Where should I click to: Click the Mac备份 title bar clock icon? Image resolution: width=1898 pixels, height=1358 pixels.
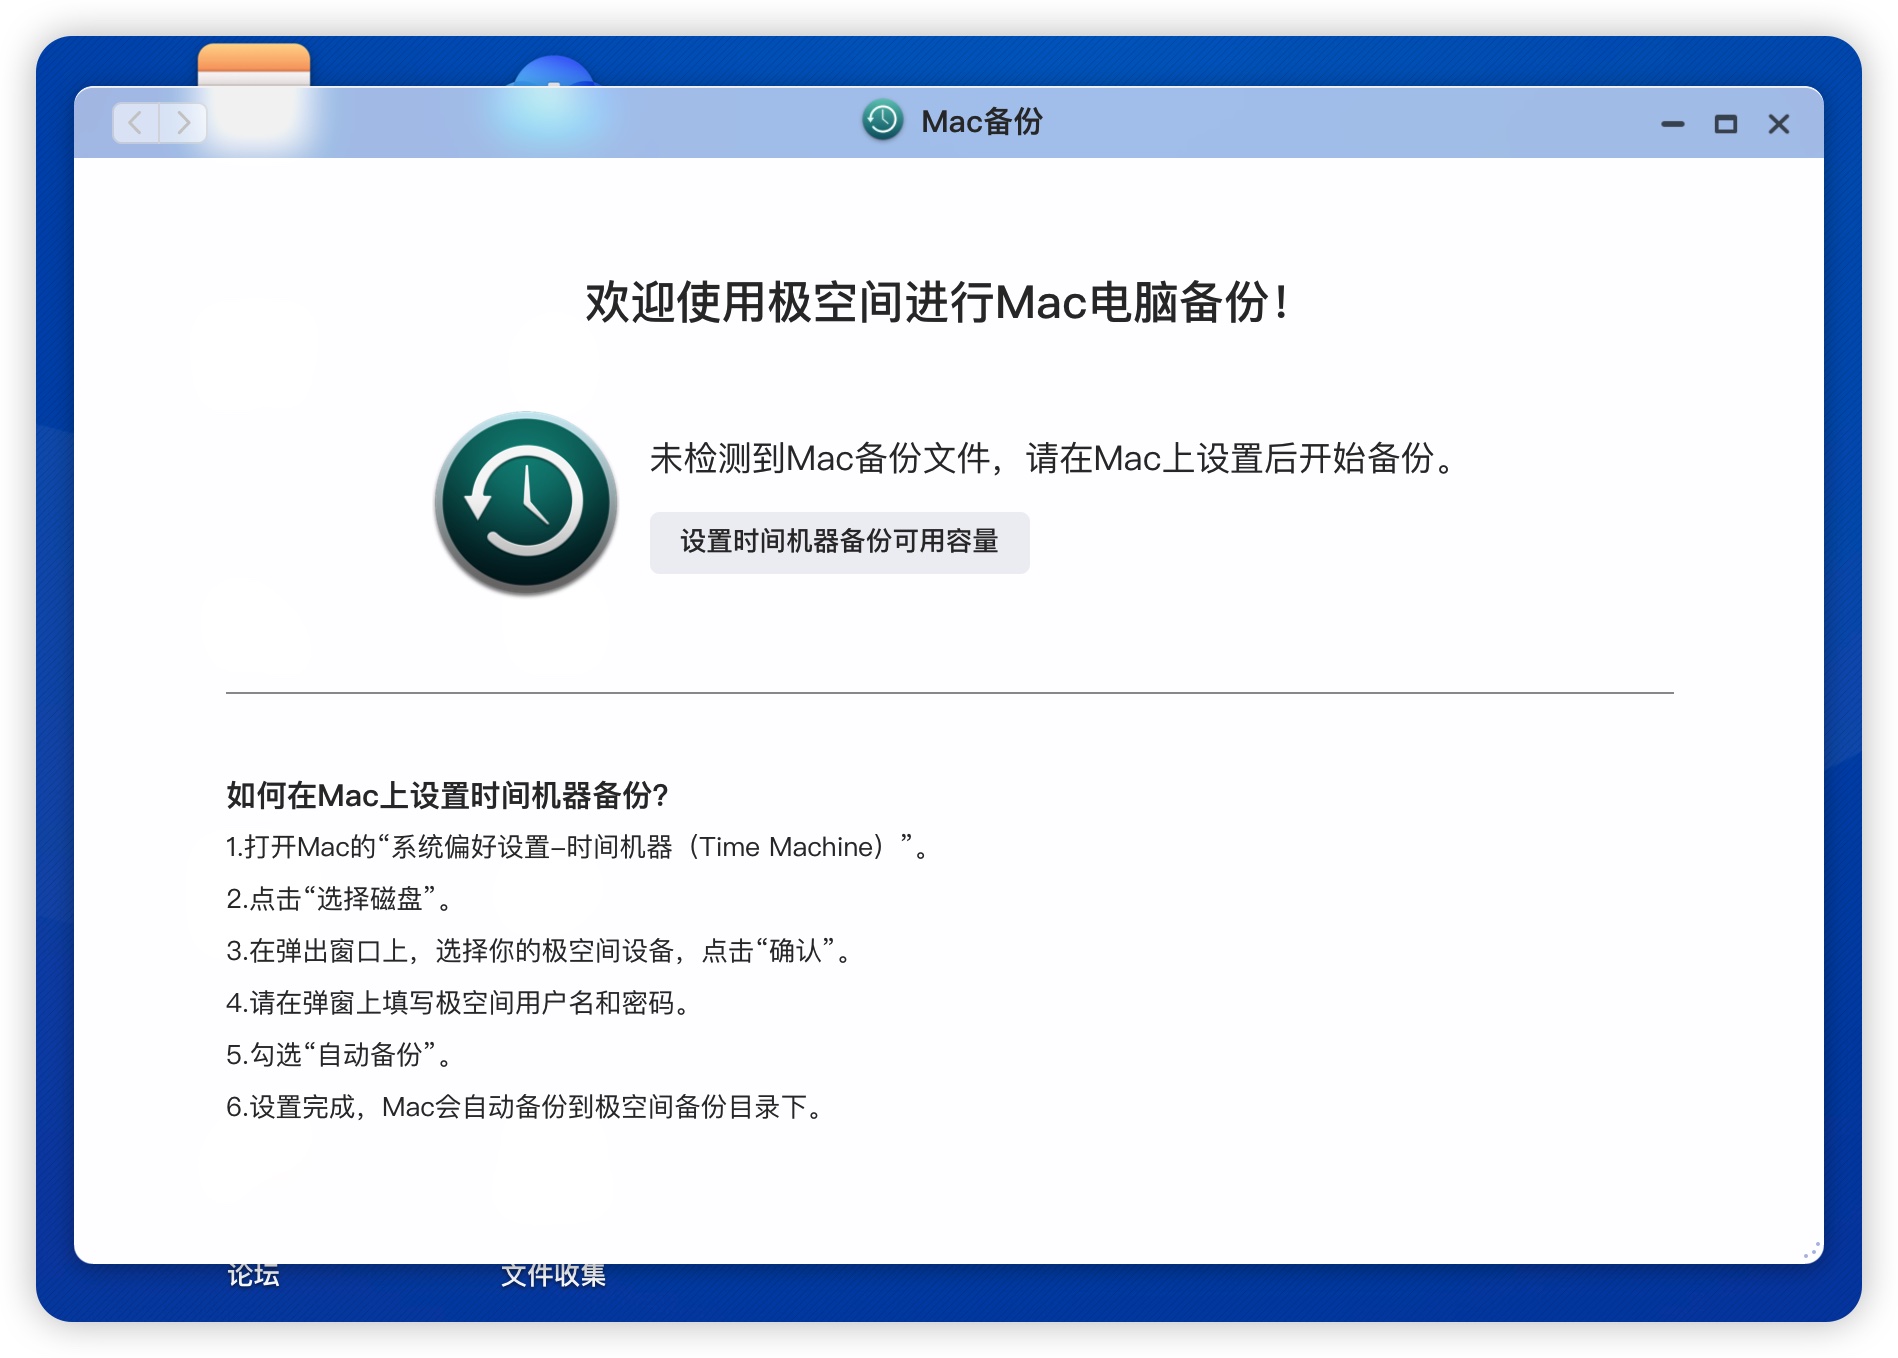pyautogui.click(x=882, y=121)
